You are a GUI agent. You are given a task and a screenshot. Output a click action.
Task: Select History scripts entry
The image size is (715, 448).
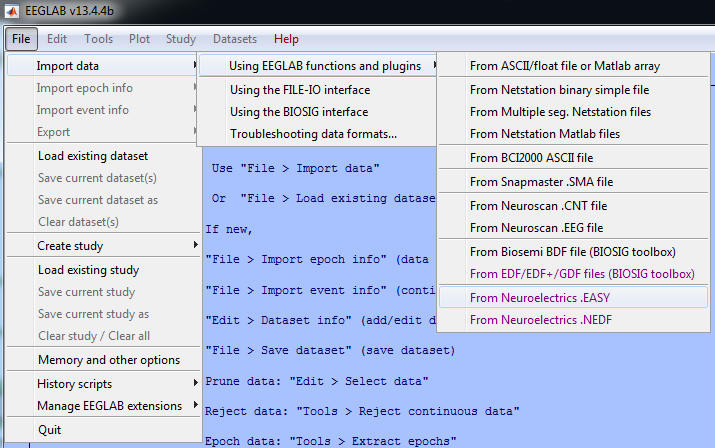(104, 384)
